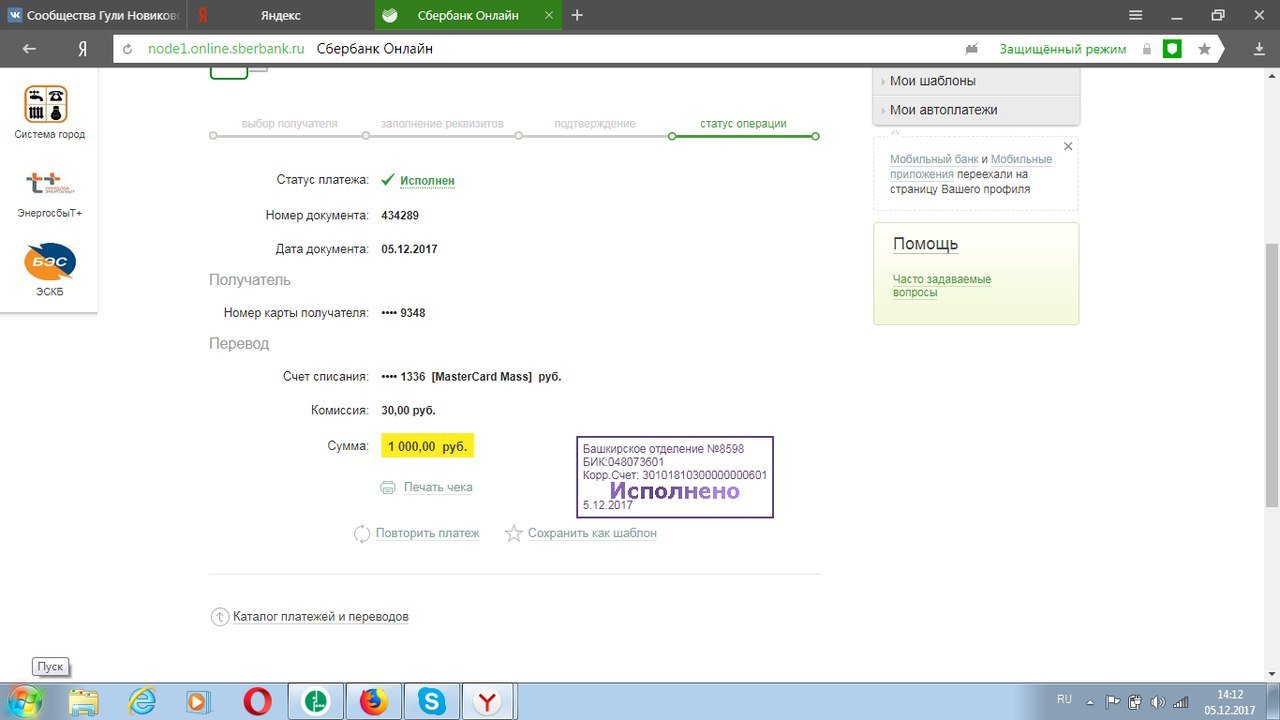
Task: Open Мобильный банк link
Action: [934, 159]
